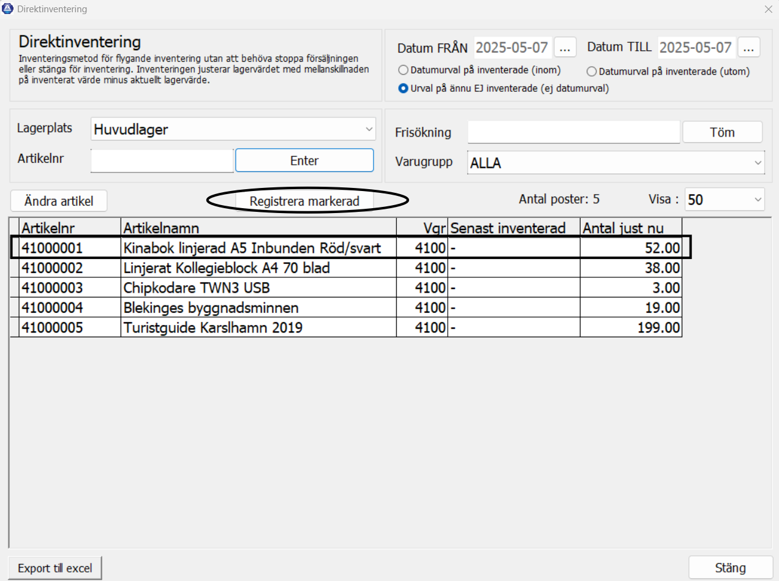The height and width of the screenshot is (581, 779).
Task: Click Vgr 4100 cell in Turistguide row
Action: [x=422, y=328]
